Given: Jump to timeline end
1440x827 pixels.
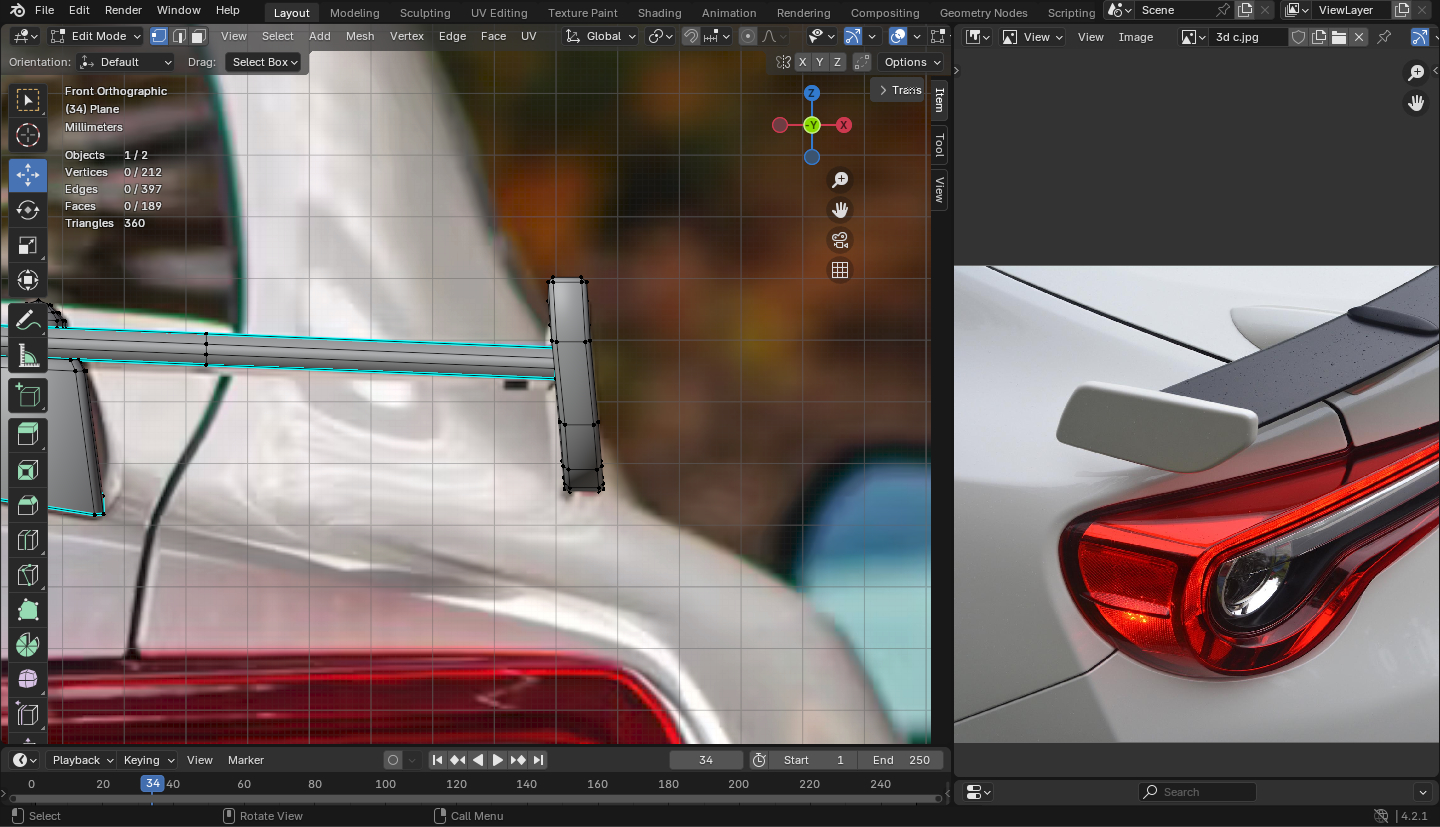Looking at the screenshot, I should (x=538, y=760).
